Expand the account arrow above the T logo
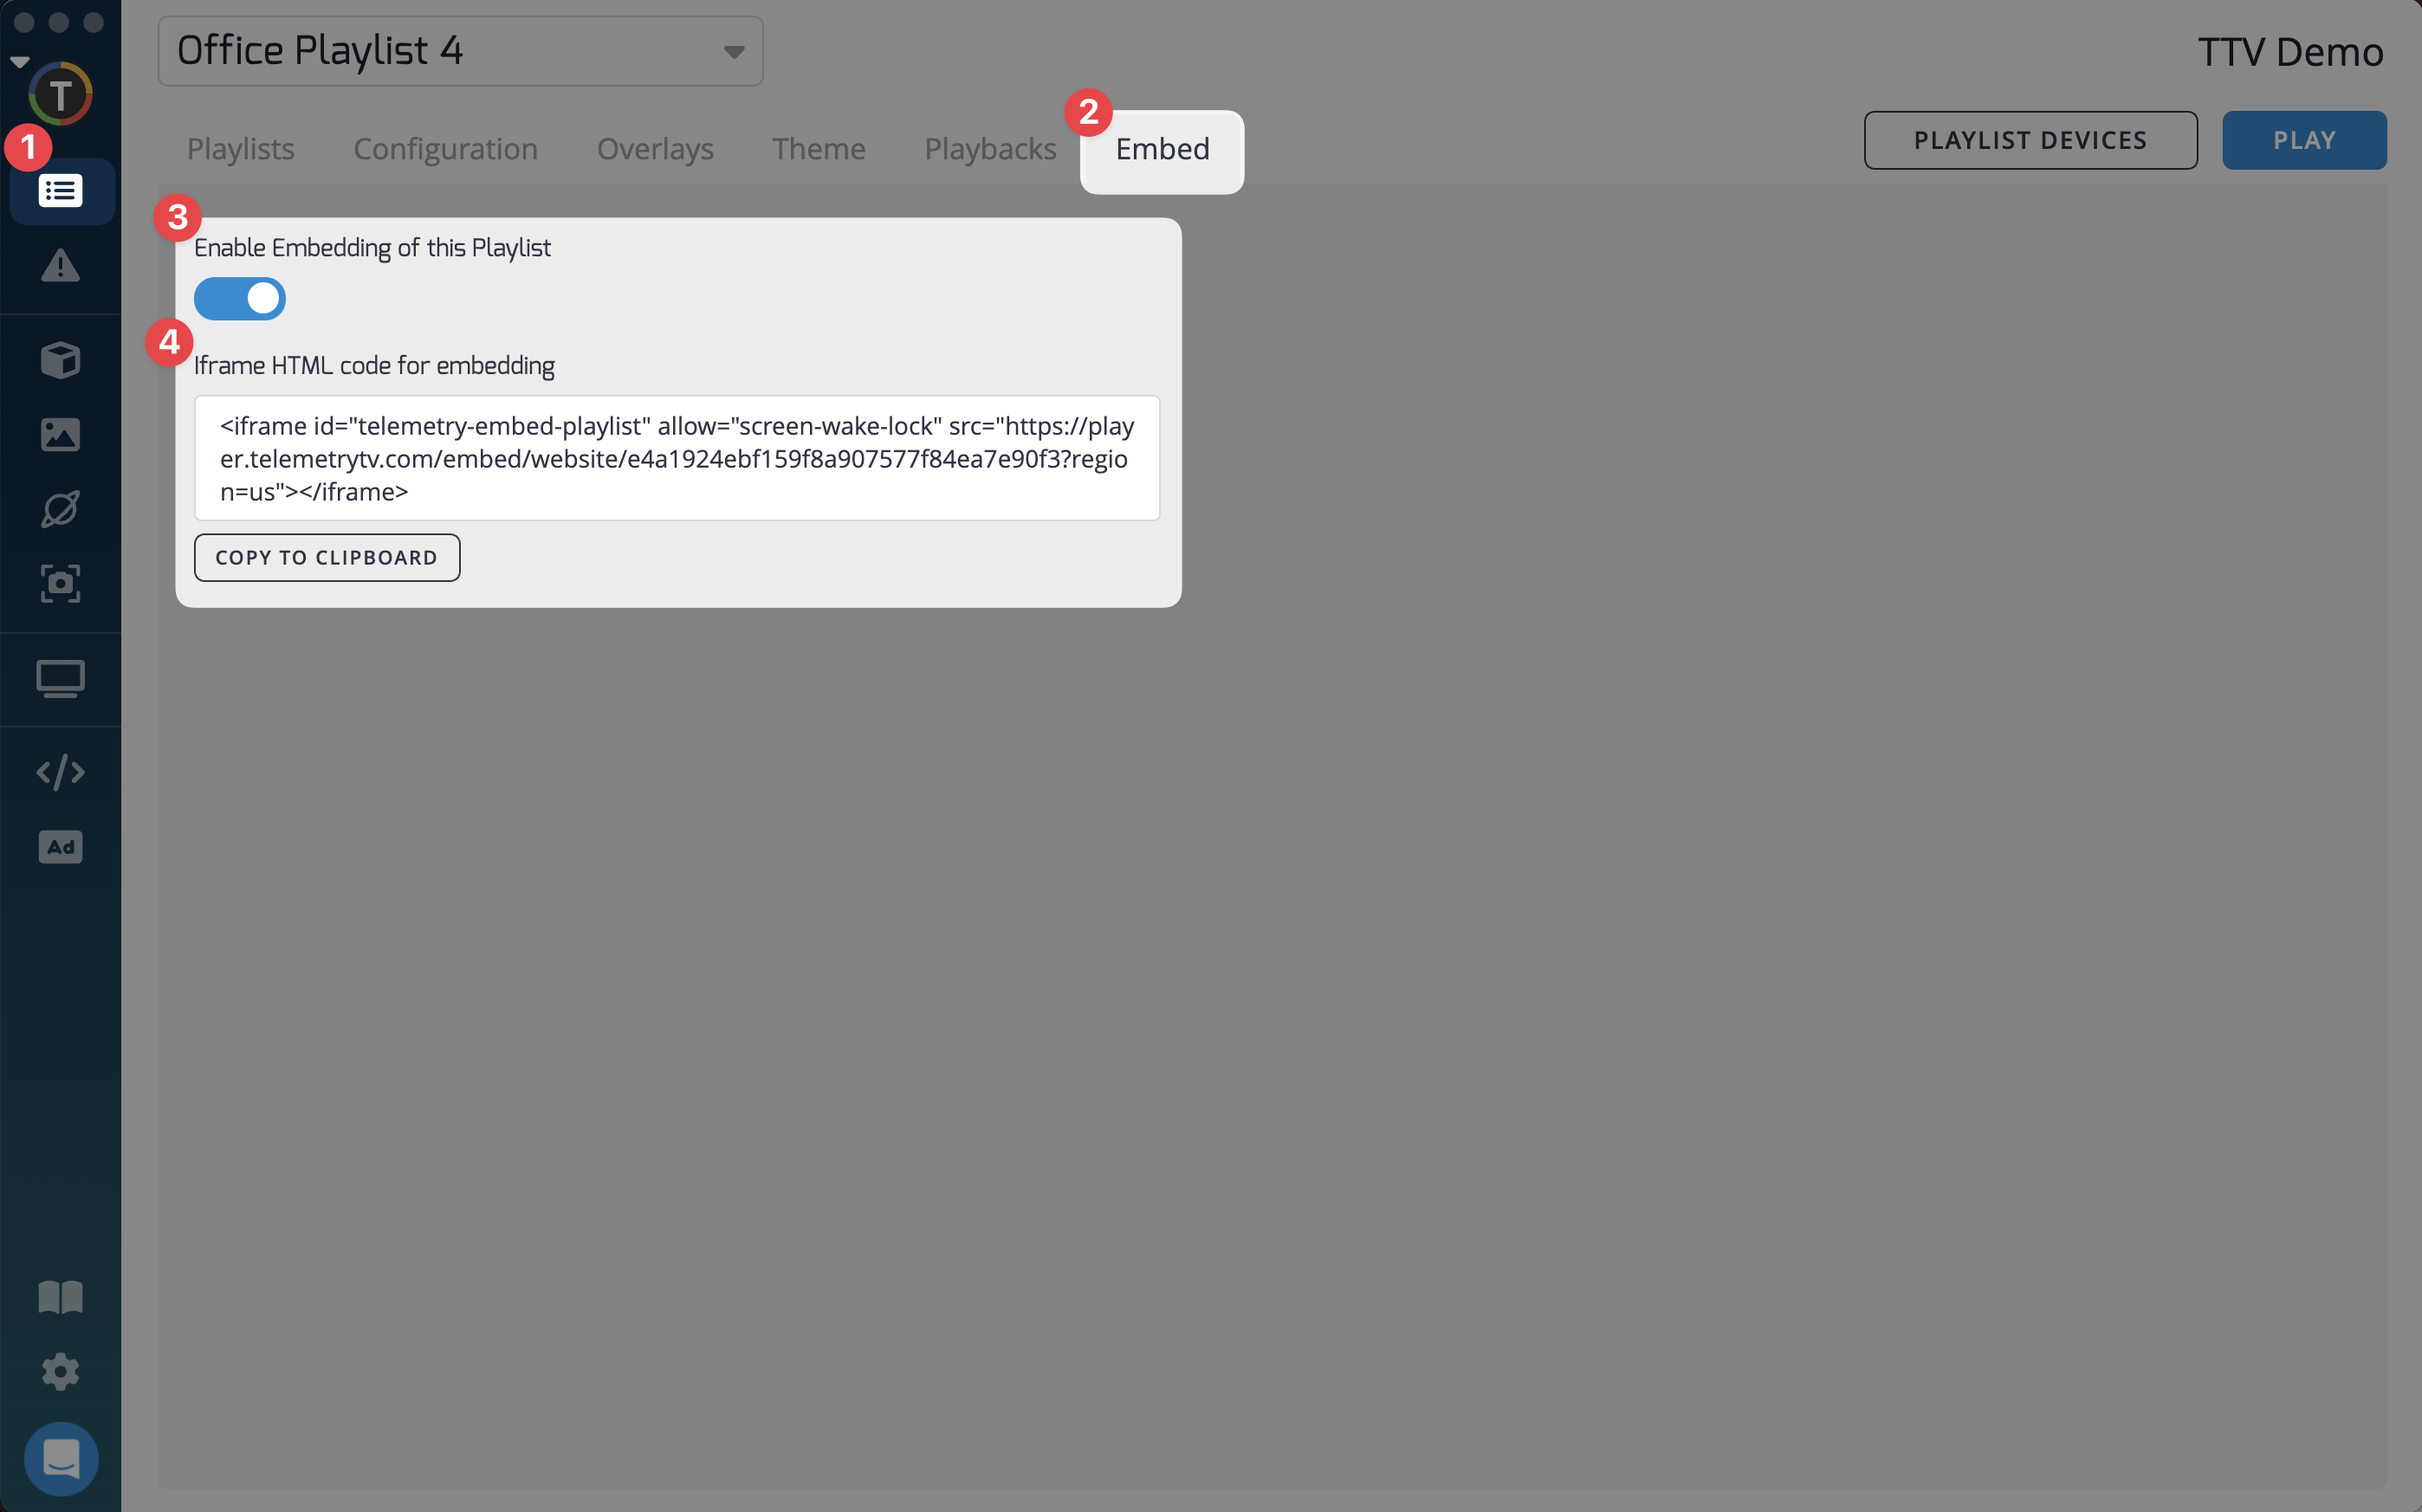 point(19,62)
